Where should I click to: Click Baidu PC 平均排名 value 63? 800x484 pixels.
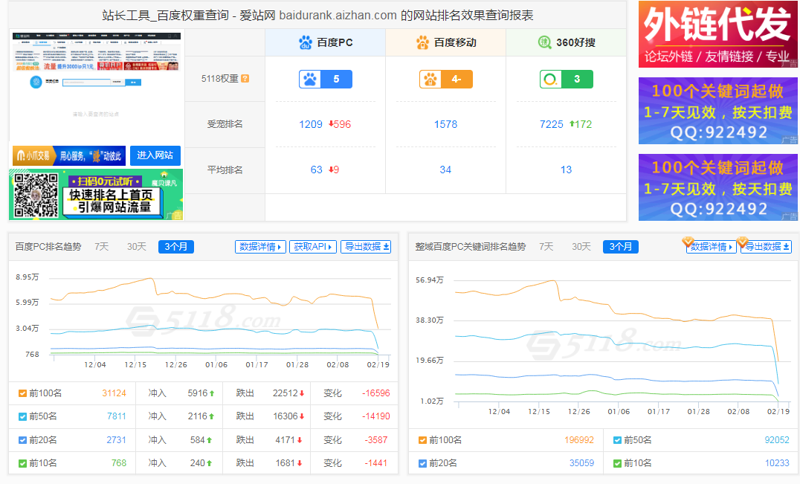316,170
